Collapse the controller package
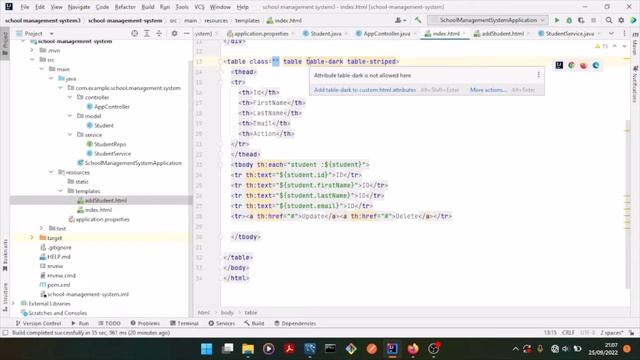The image size is (640, 360). click(70, 97)
